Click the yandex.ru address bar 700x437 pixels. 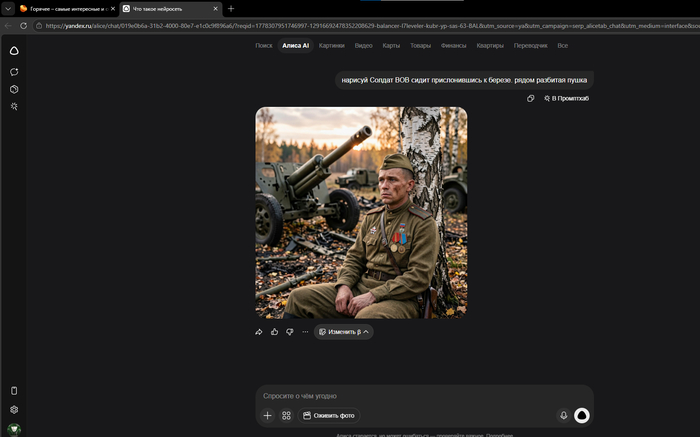[371, 26]
